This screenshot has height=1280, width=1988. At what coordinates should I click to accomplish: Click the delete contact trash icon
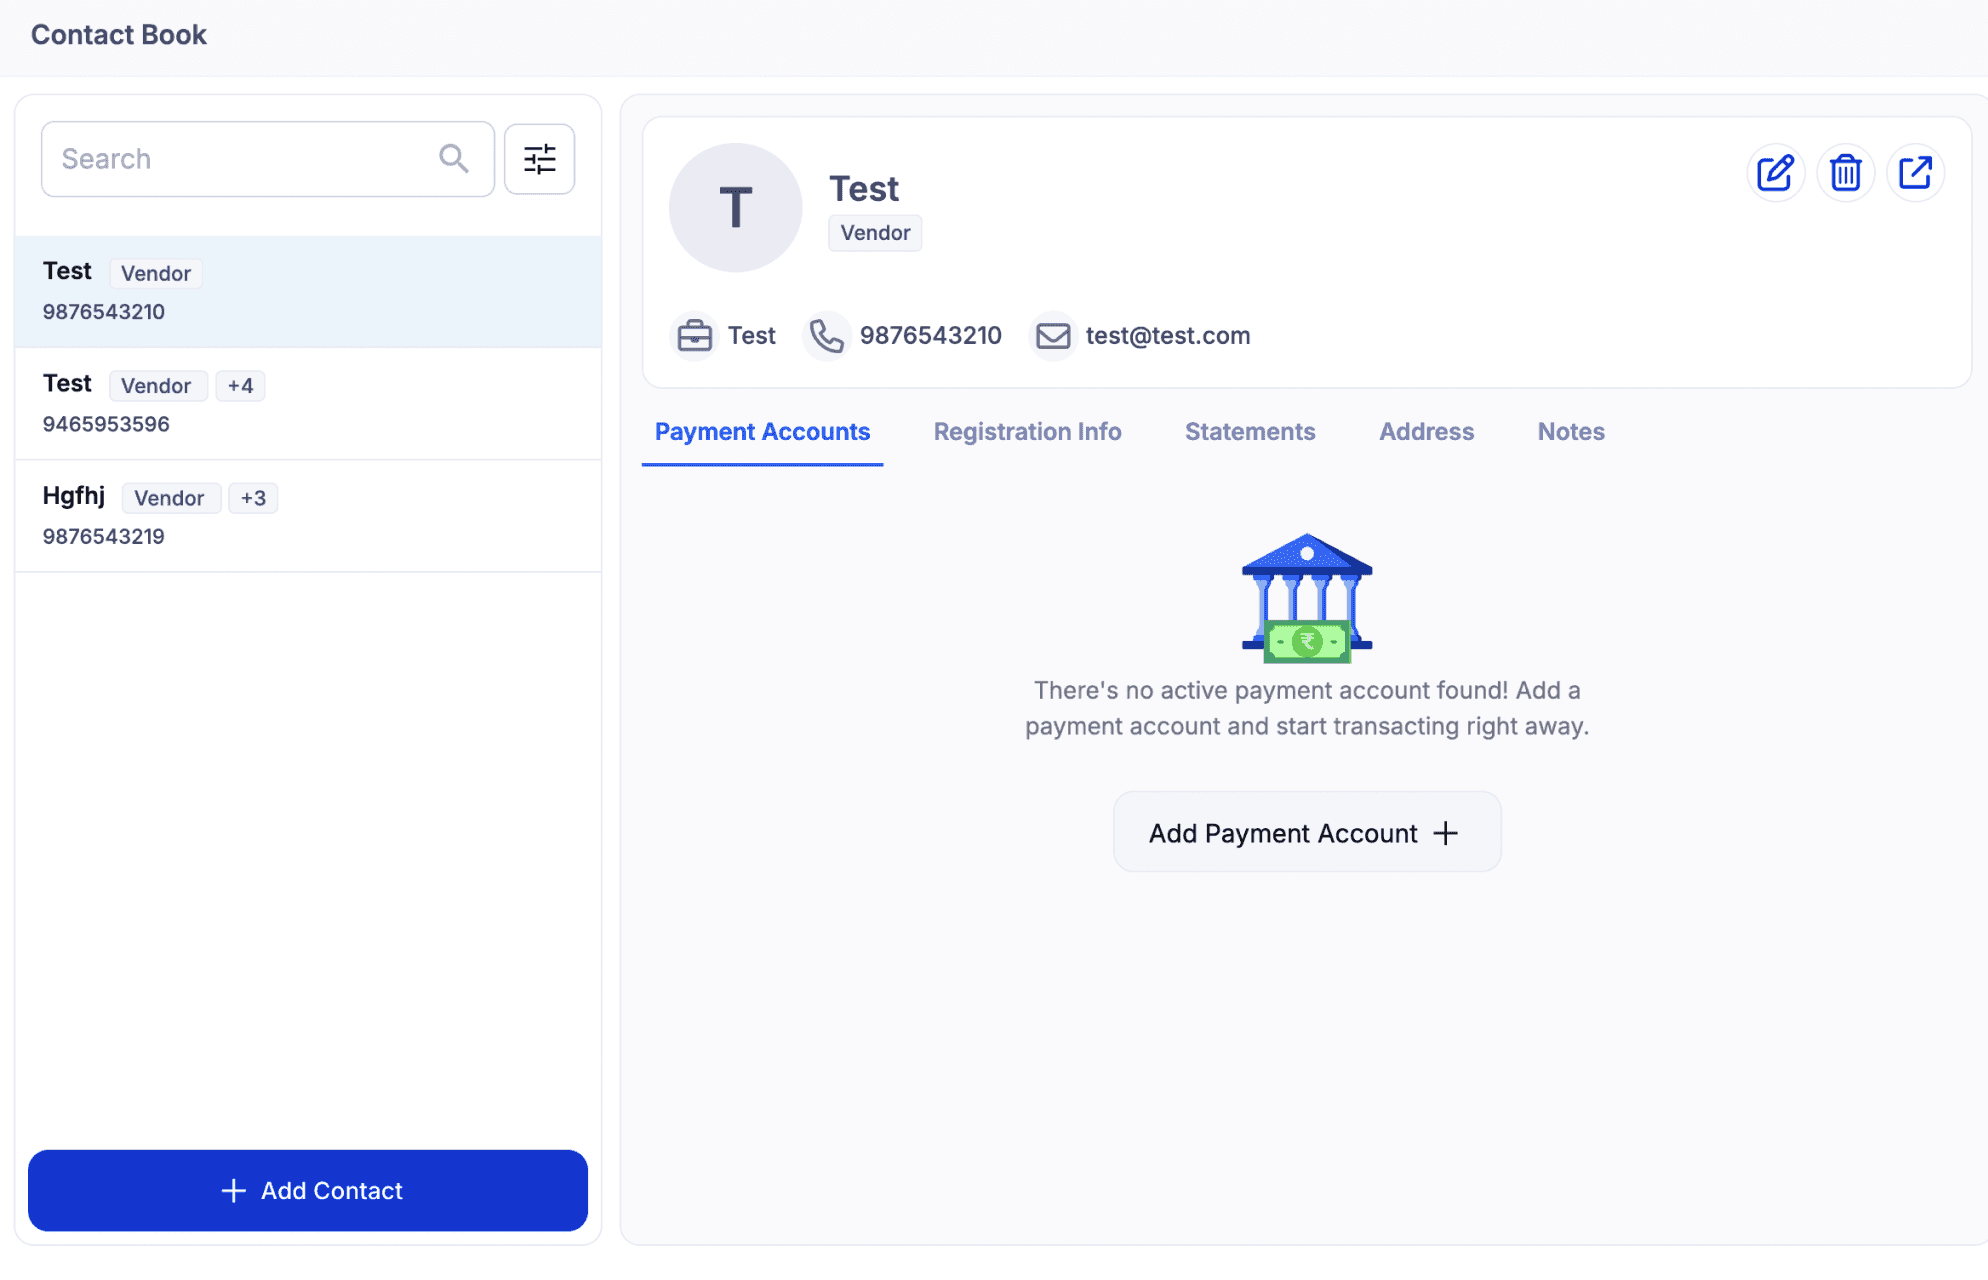(1845, 173)
